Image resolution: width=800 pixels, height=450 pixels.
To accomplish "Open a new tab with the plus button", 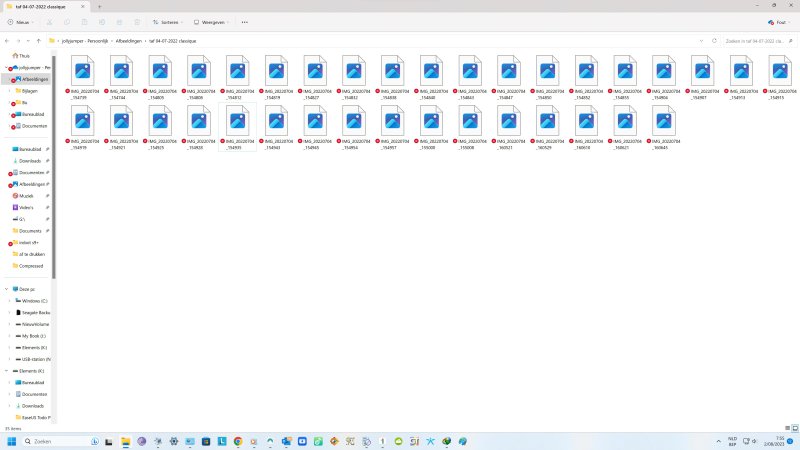I will point(101,6).
